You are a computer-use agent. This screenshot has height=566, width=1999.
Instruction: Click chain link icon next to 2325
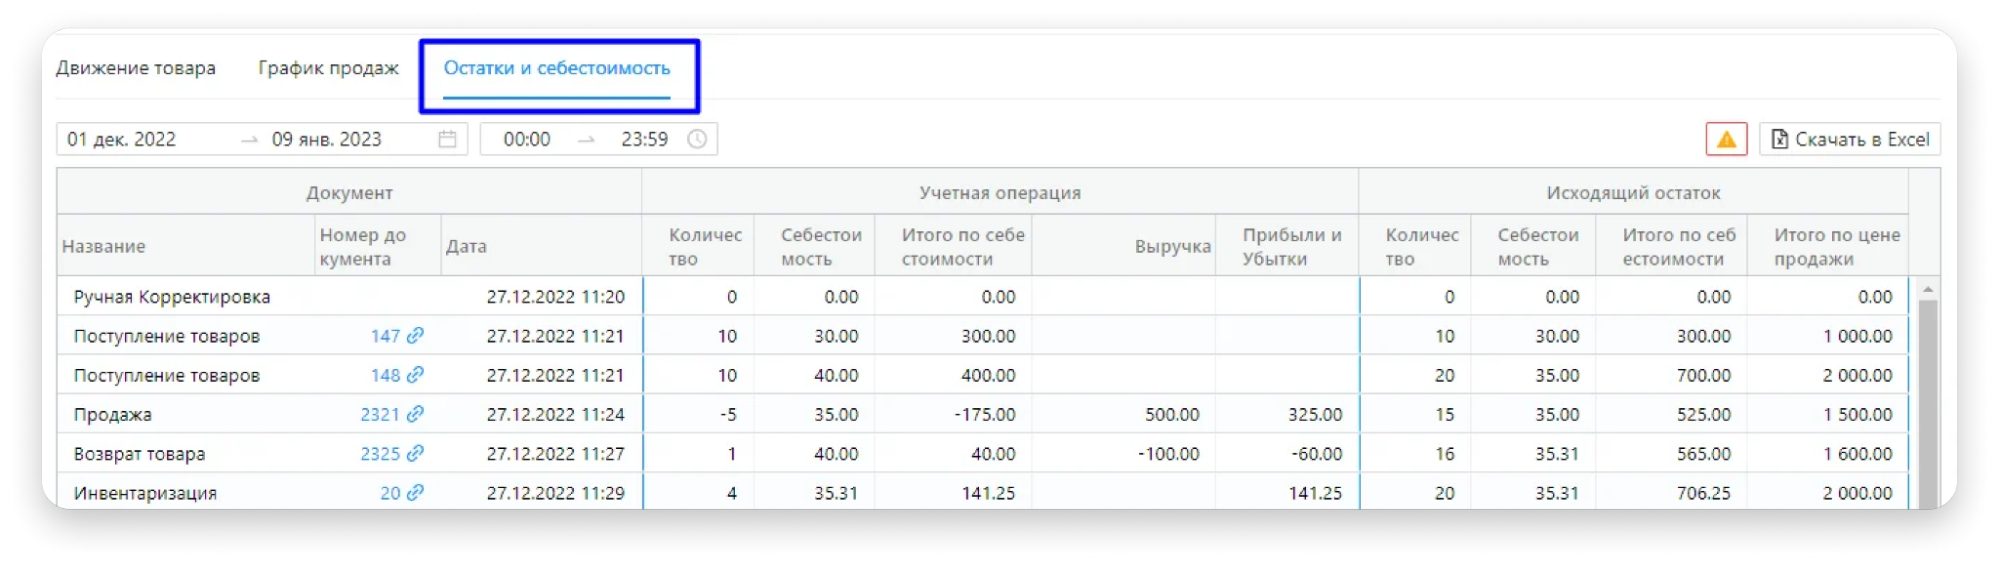(x=415, y=453)
